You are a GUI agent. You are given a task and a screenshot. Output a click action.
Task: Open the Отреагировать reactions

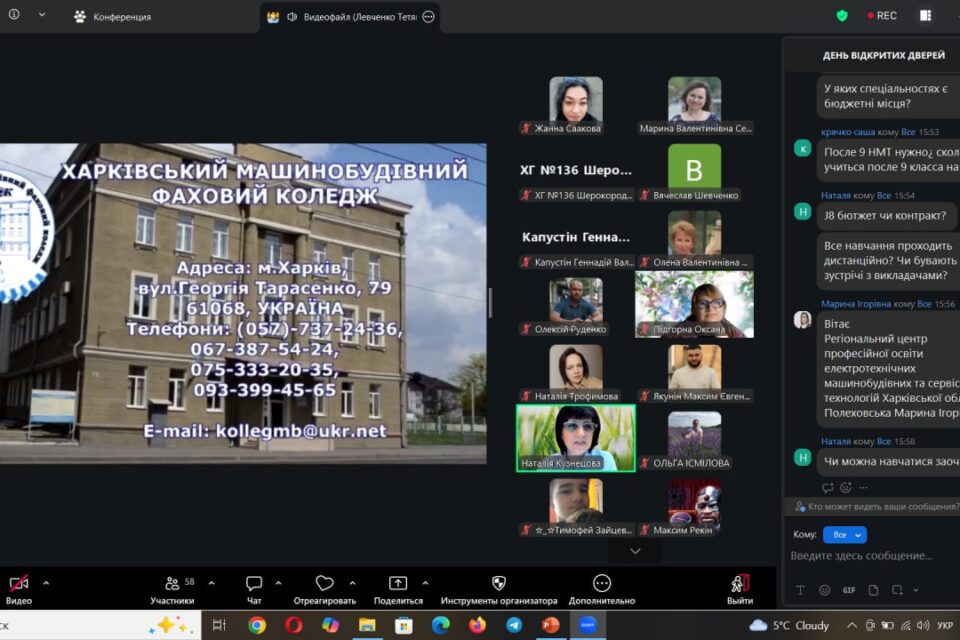(x=324, y=590)
